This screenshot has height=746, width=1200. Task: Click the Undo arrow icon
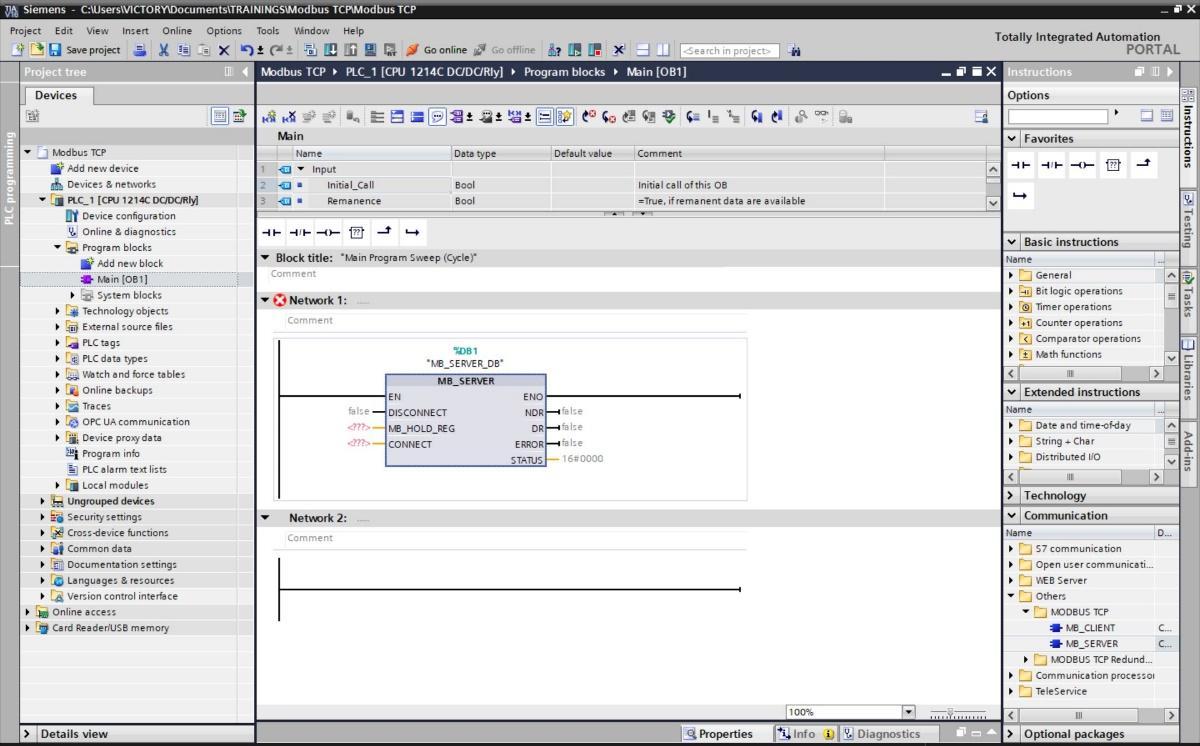point(247,50)
